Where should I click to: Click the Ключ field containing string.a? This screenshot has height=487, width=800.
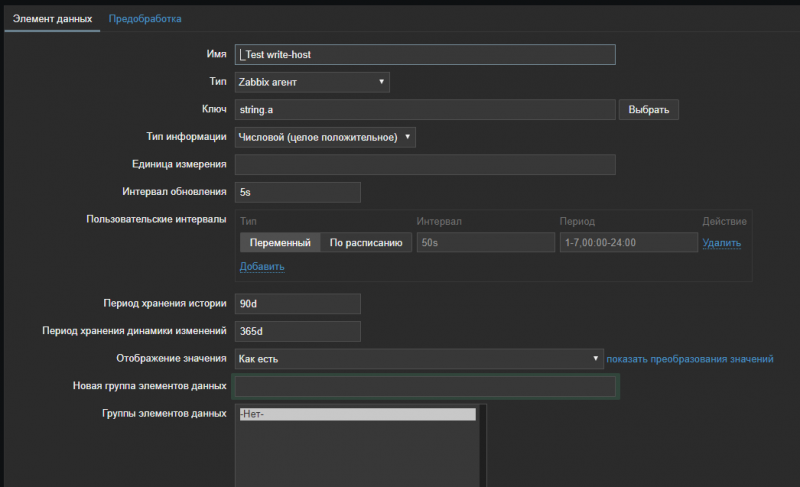(424, 110)
